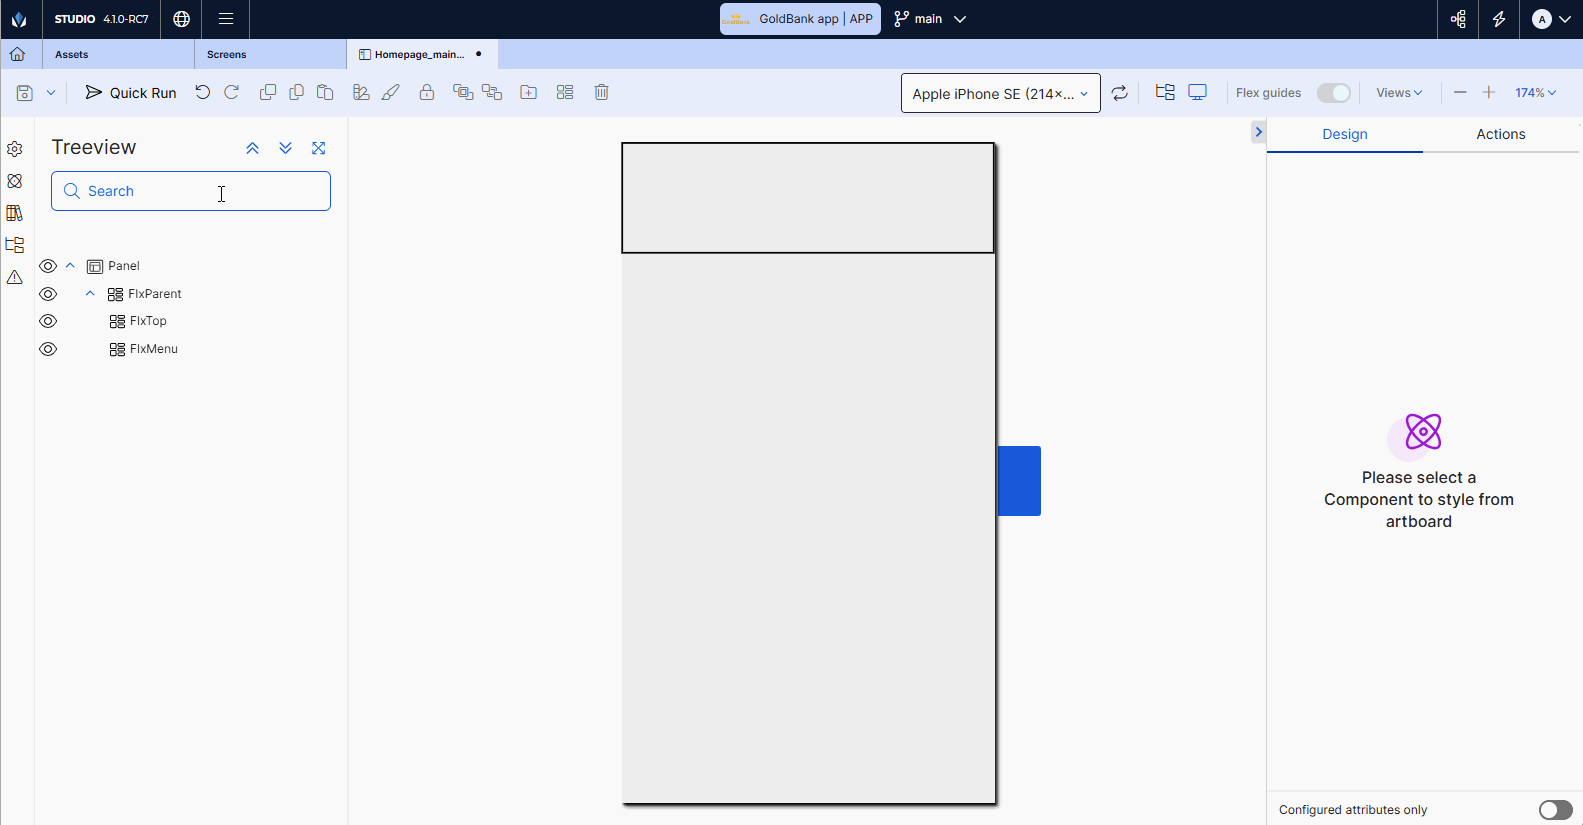The height and width of the screenshot is (825, 1583).
Task: Click the save disk icon
Action: point(25,93)
